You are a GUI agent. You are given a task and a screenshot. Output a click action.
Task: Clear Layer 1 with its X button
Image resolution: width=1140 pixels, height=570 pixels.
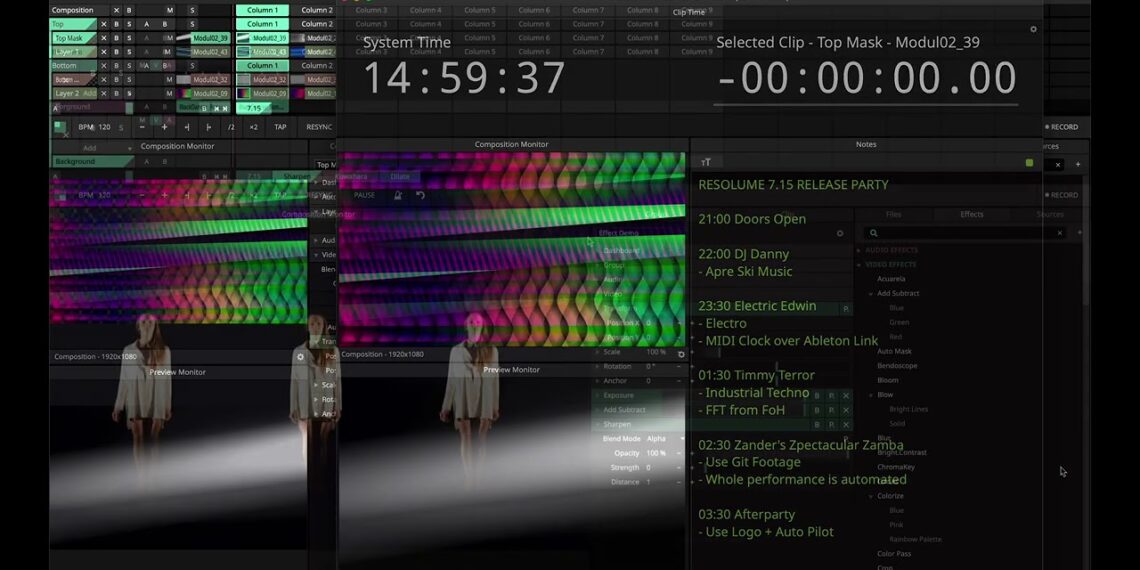tap(104, 52)
